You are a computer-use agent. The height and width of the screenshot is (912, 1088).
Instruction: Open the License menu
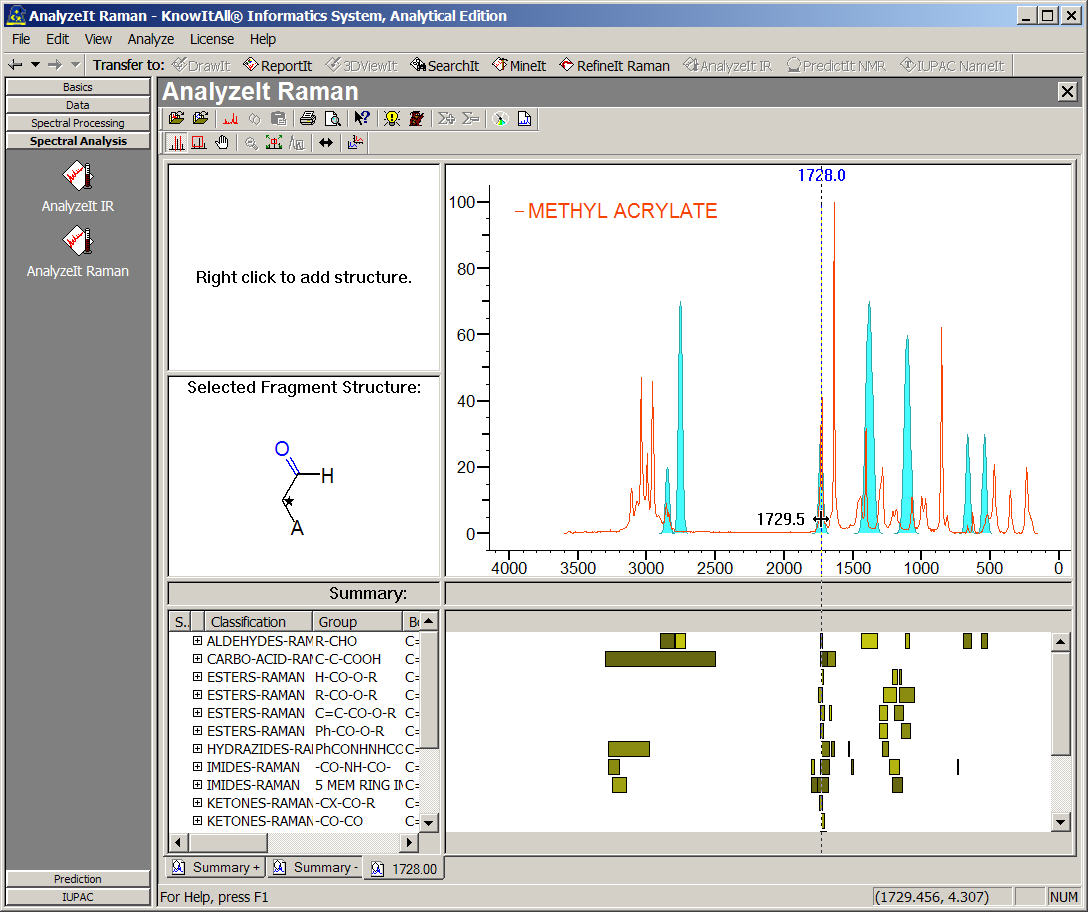(212, 39)
